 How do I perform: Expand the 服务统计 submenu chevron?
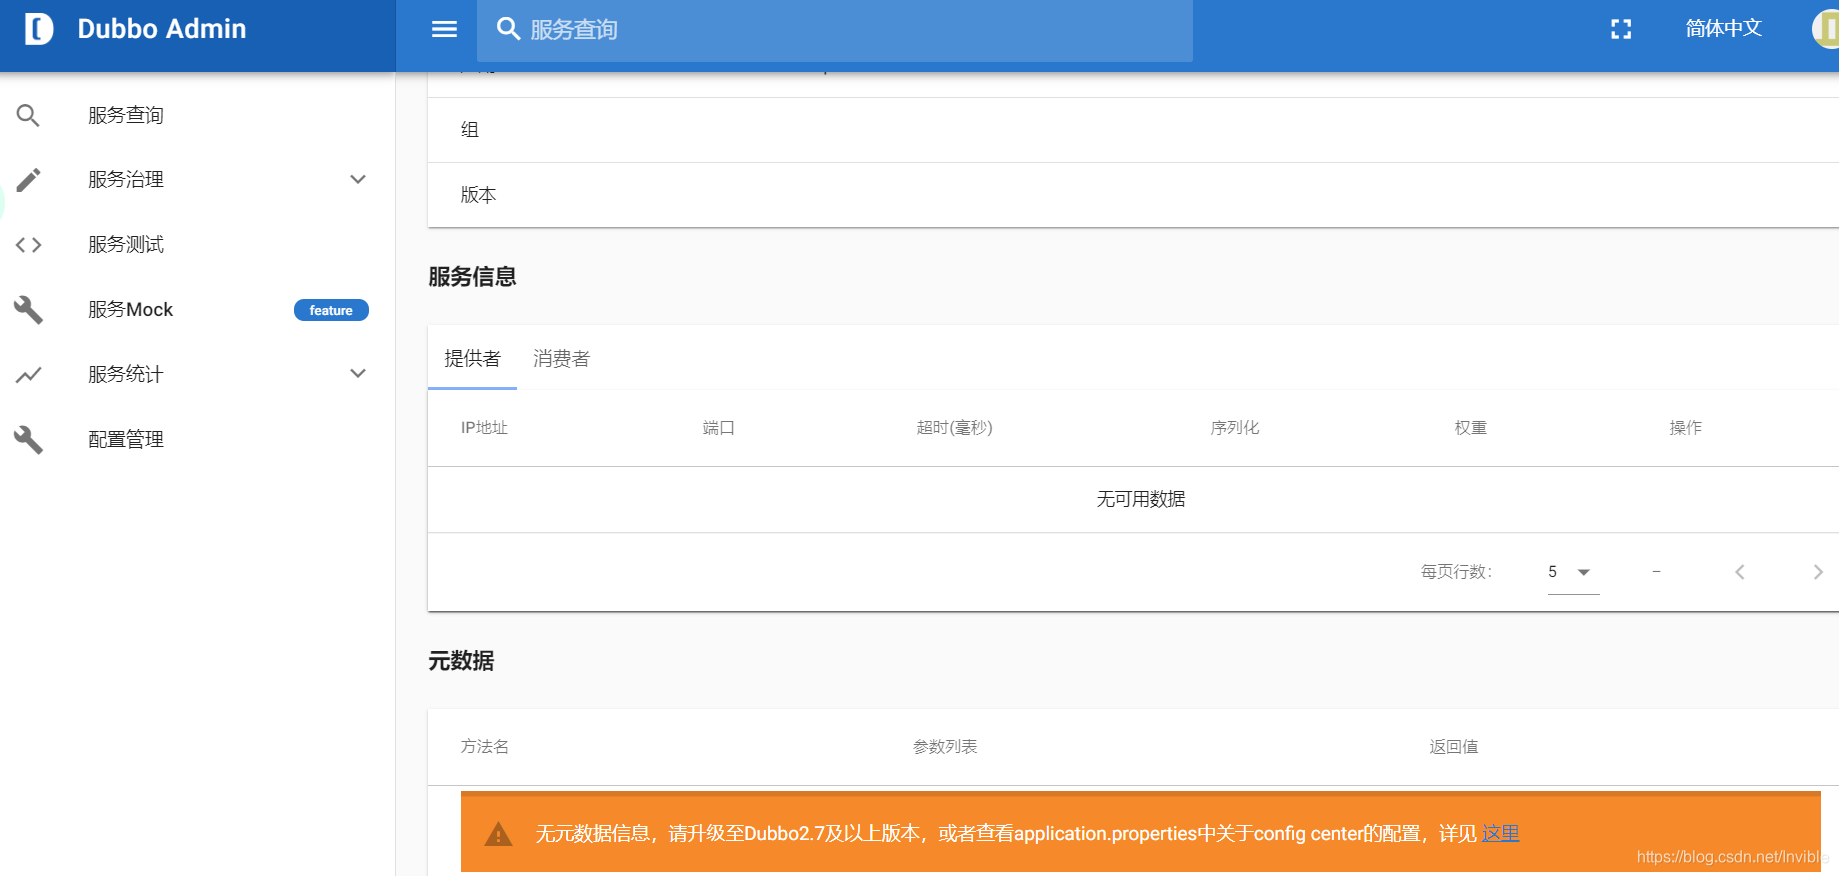pyautogui.click(x=358, y=374)
